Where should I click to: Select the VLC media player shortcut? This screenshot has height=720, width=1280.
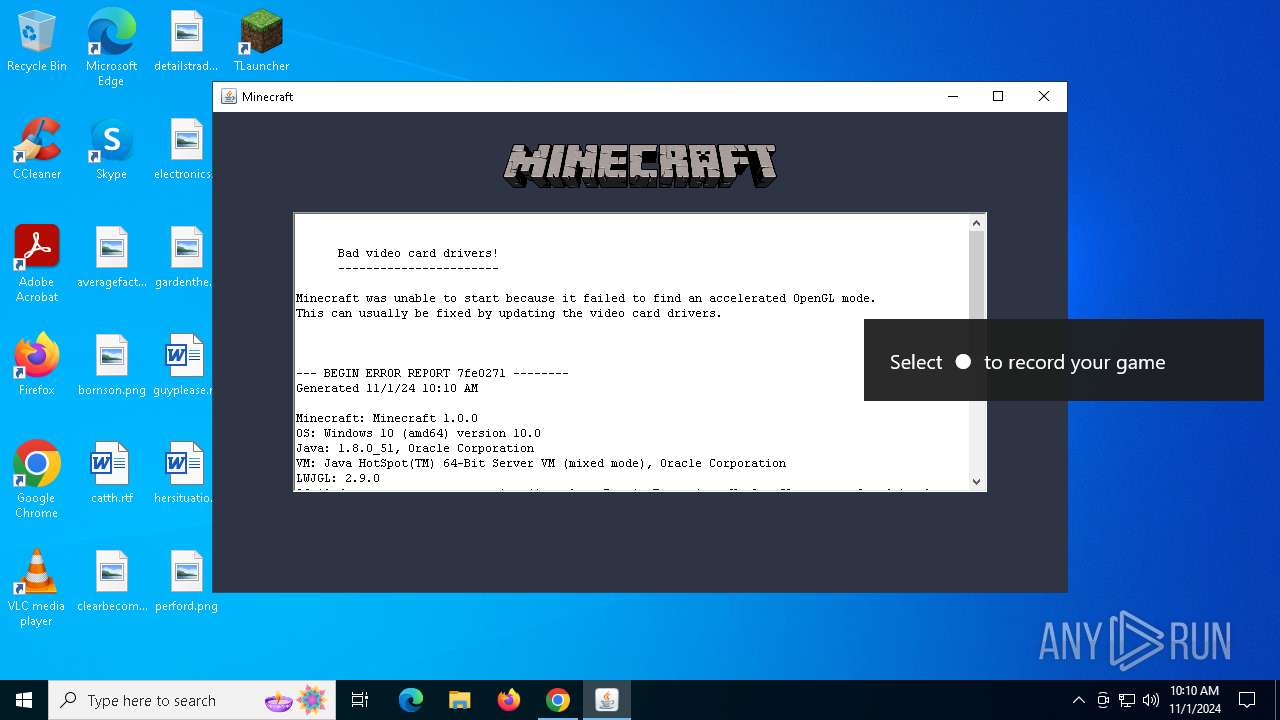(x=37, y=588)
